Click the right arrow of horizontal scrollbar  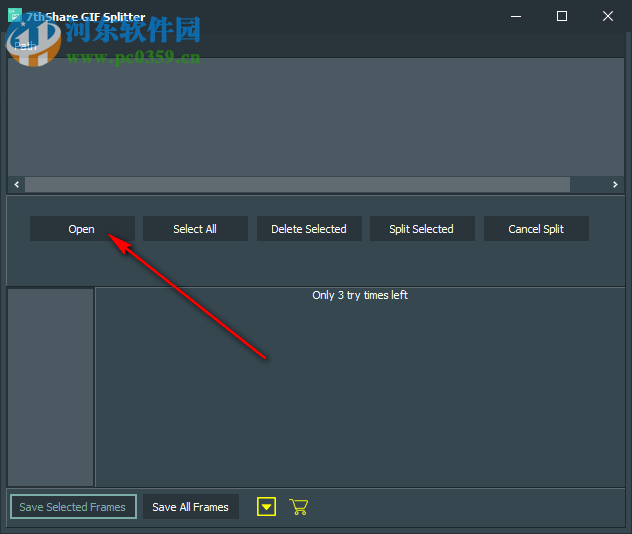coord(615,185)
